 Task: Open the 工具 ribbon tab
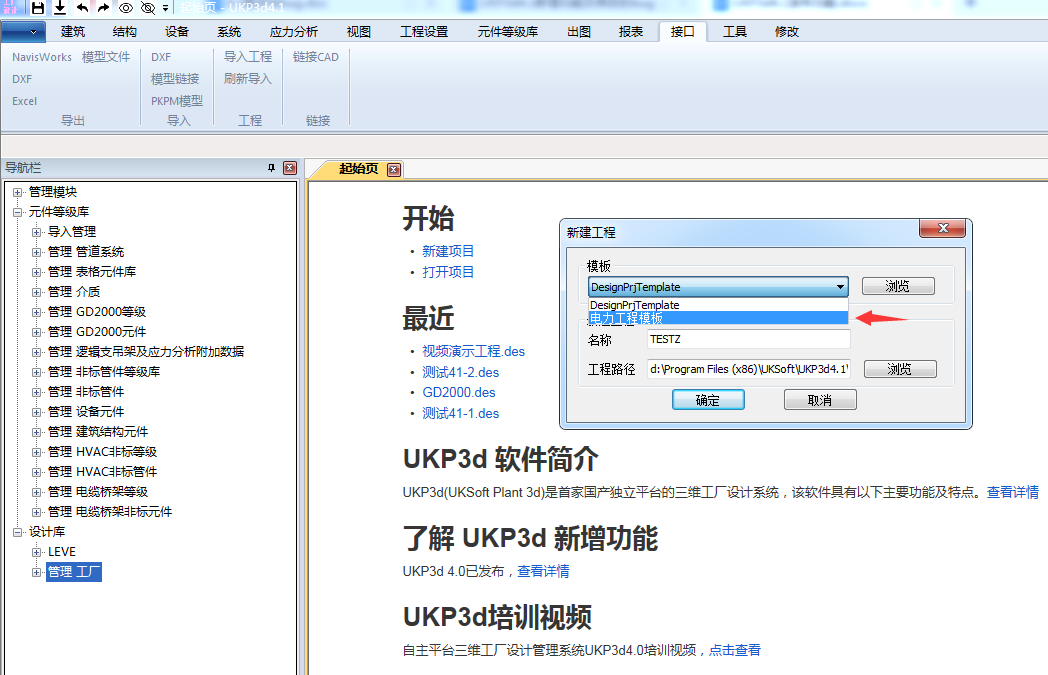pyautogui.click(x=735, y=31)
